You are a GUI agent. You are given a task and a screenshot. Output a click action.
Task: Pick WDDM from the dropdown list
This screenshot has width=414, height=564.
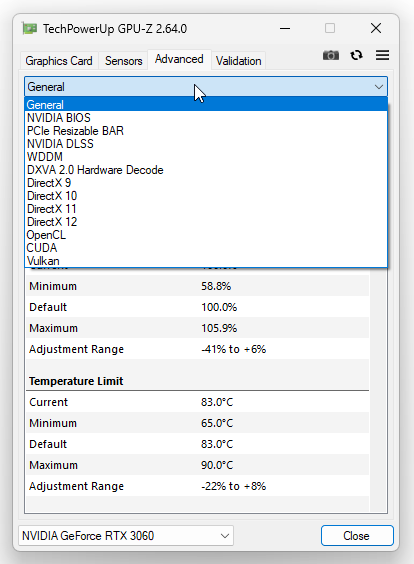[x=206, y=157]
